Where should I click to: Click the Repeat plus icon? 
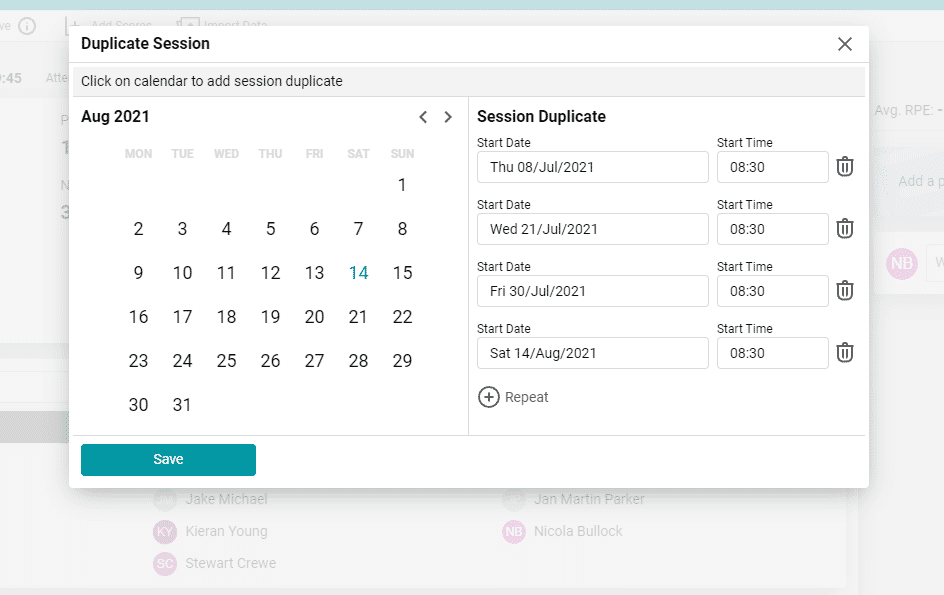coord(489,397)
